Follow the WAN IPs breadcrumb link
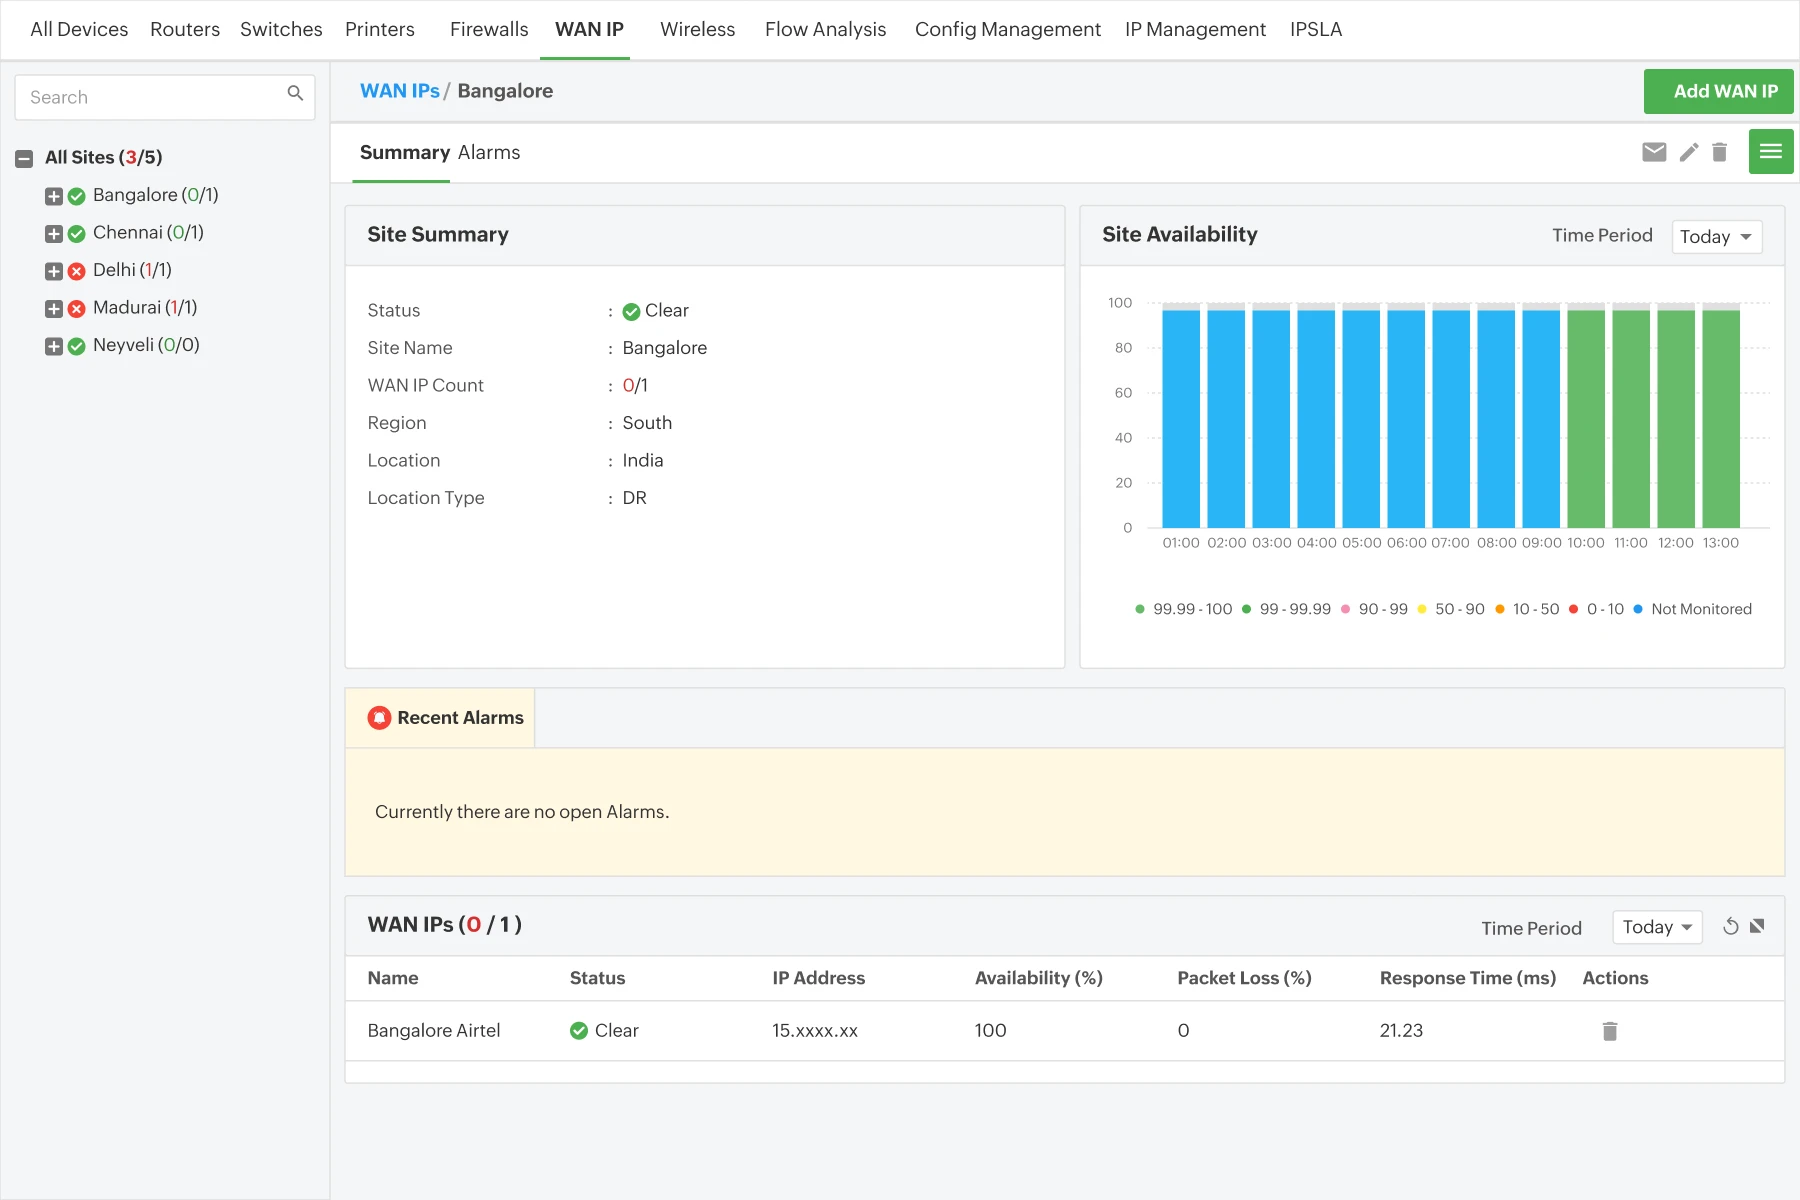This screenshot has height=1200, width=1800. coord(400,91)
